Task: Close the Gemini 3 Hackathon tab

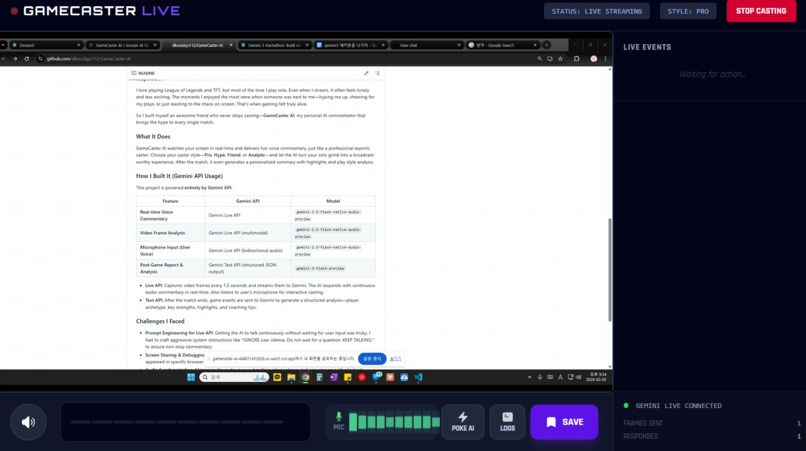Action: pos(307,45)
